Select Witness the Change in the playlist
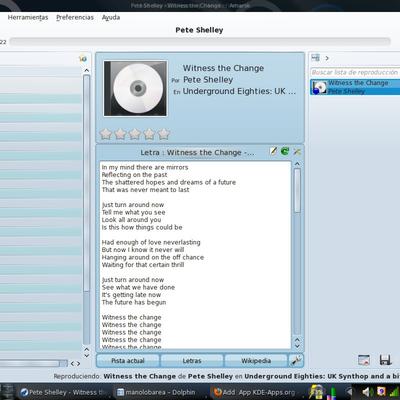 click(x=355, y=87)
